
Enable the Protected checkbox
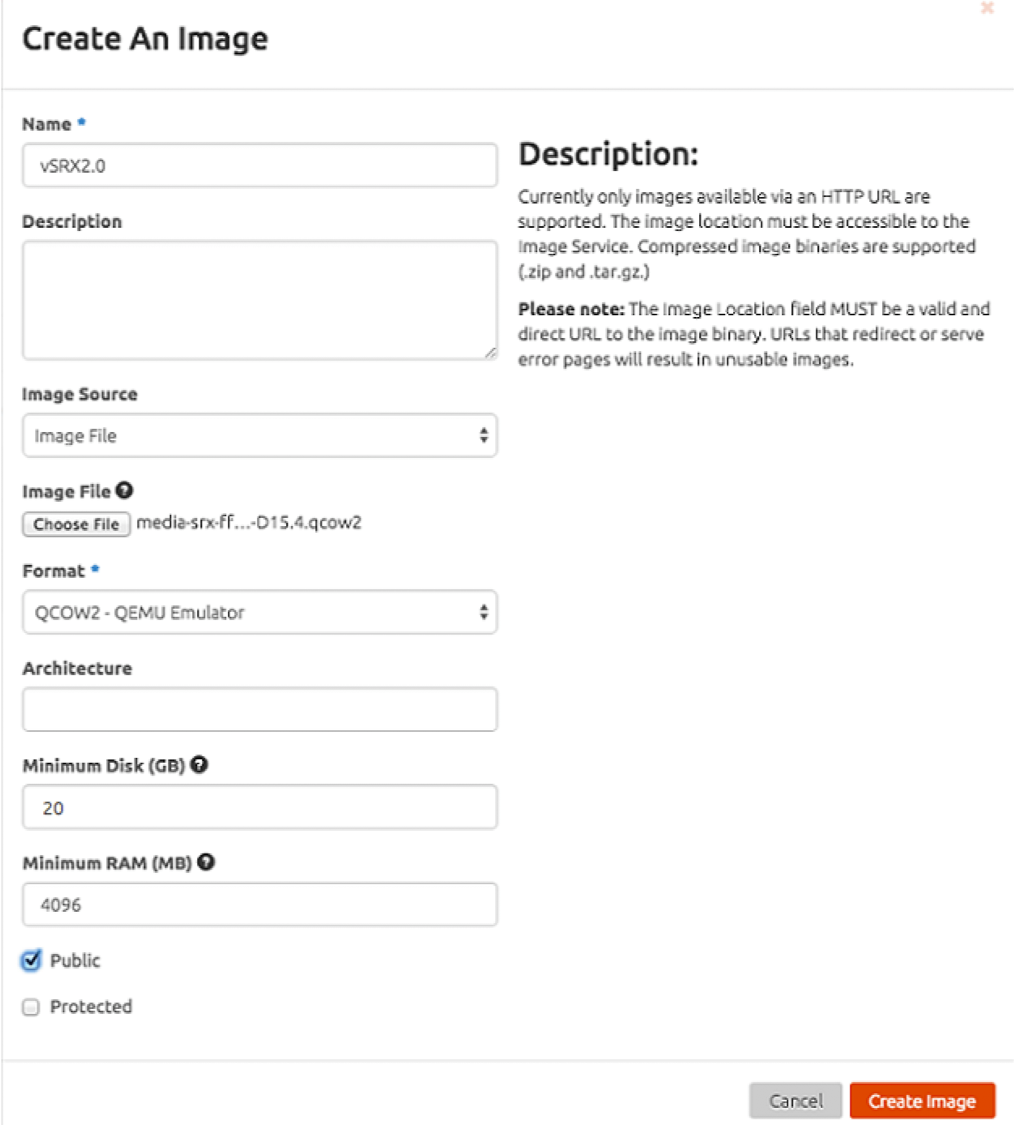point(31,1008)
